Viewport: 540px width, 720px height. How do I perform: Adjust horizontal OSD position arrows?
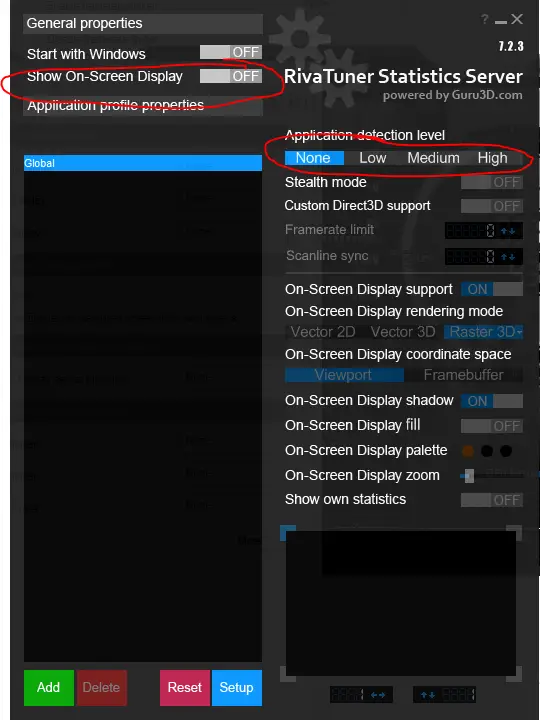click(x=378, y=695)
